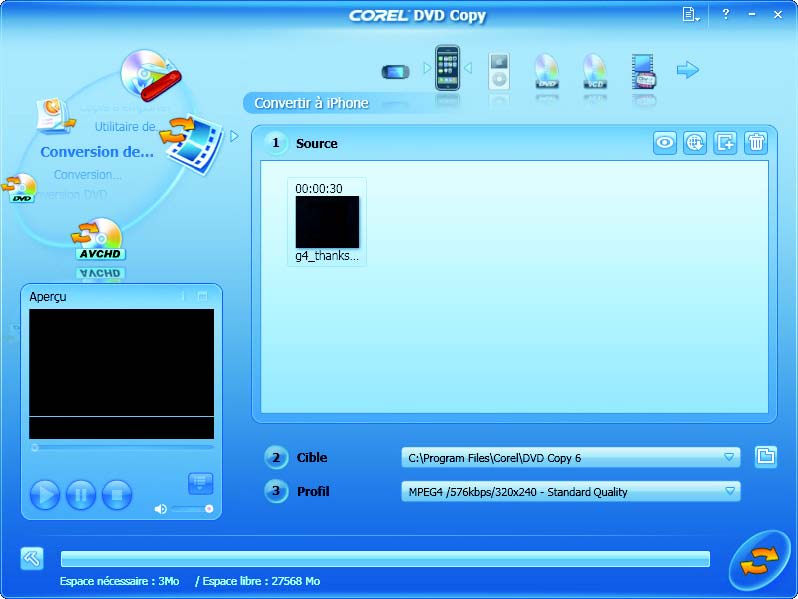The height and width of the screenshot is (599, 798).
Task: Delete source with the trash icon
Action: [x=756, y=142]
